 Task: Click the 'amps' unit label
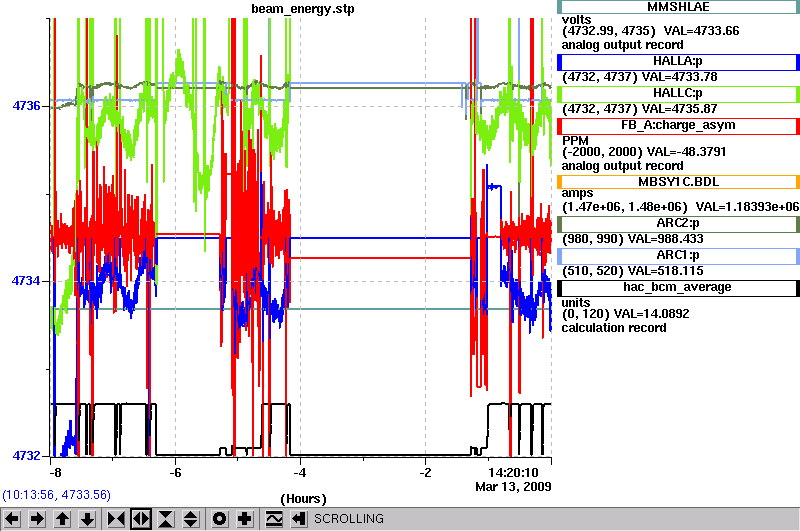[578, 193]
